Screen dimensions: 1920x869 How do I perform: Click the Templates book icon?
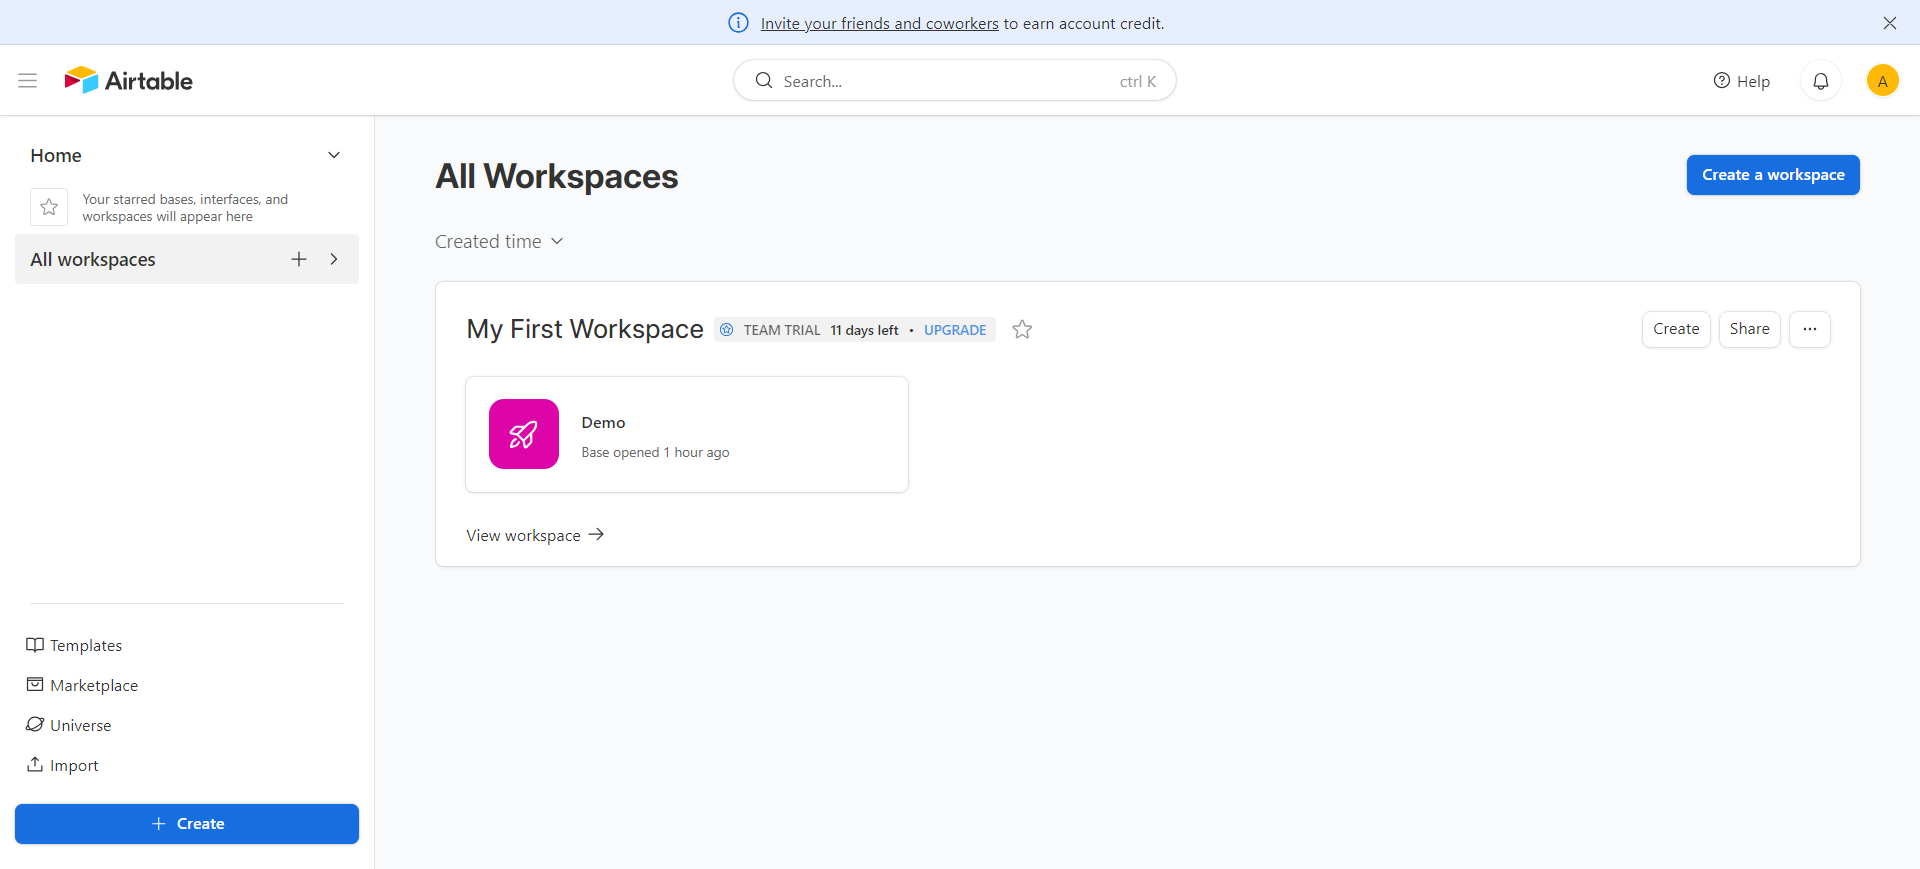click(35, 645)
